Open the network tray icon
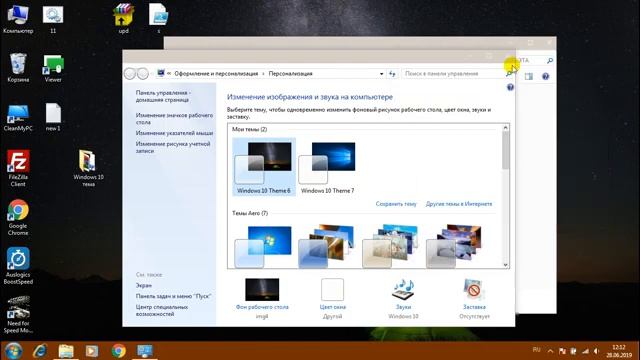Image resolution: width=640 pixels, height=360 pixels. pos(585,351)
